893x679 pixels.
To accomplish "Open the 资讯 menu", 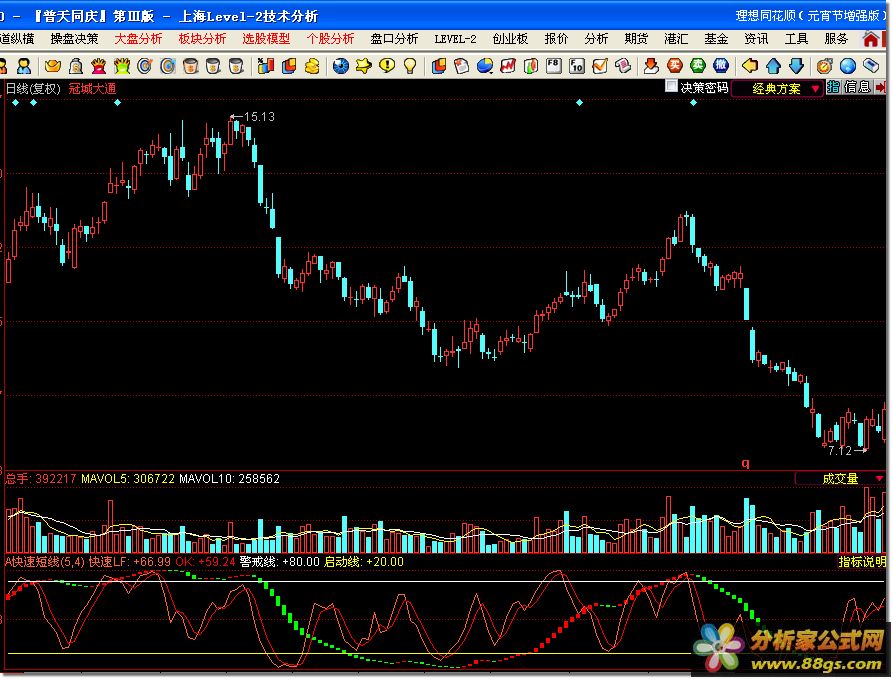I will [x=756, y=39].
